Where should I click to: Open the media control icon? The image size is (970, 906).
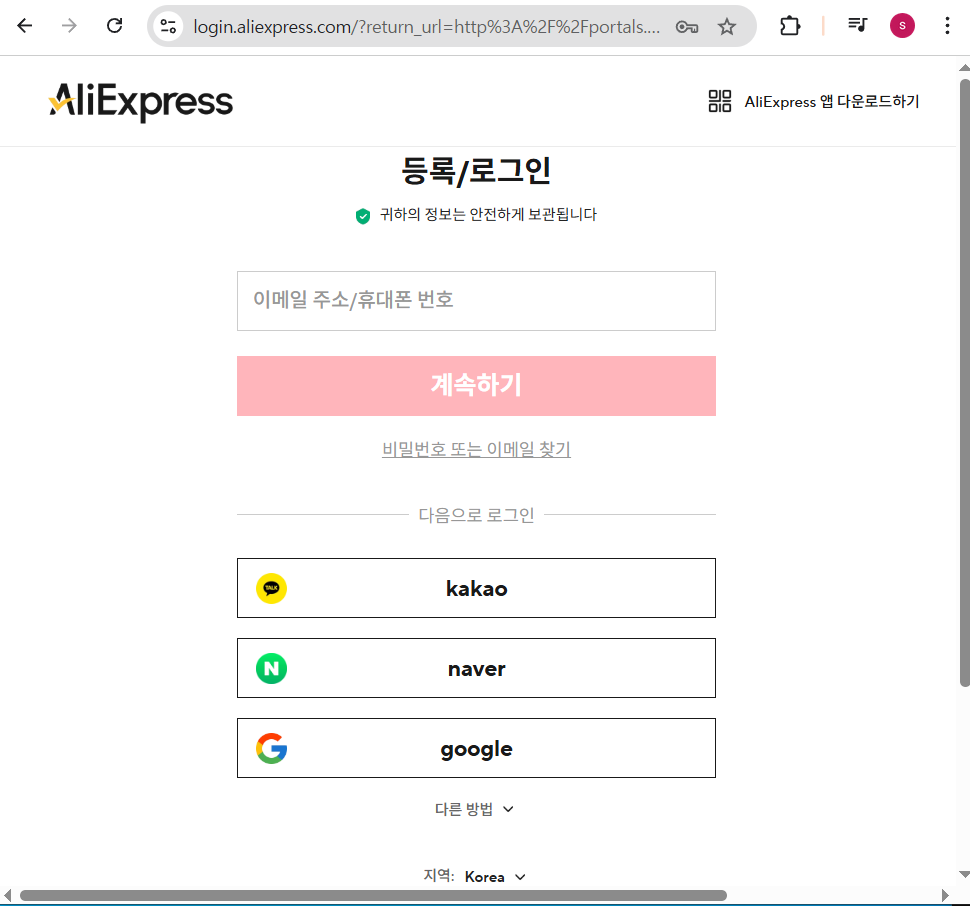[x=857, y=25]
